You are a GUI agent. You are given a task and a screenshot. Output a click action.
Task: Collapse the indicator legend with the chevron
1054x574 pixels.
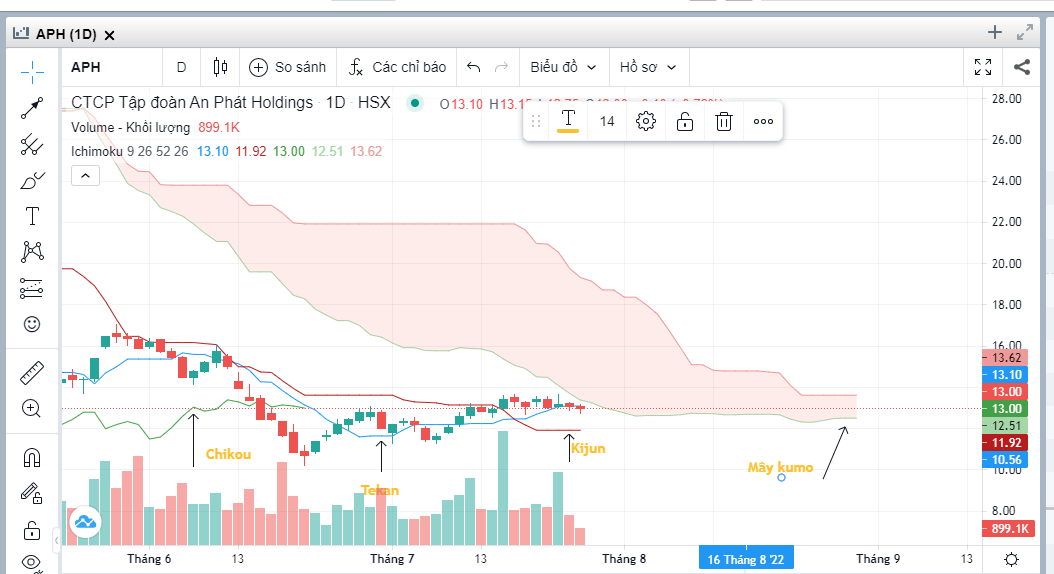(x=85, y=175)
